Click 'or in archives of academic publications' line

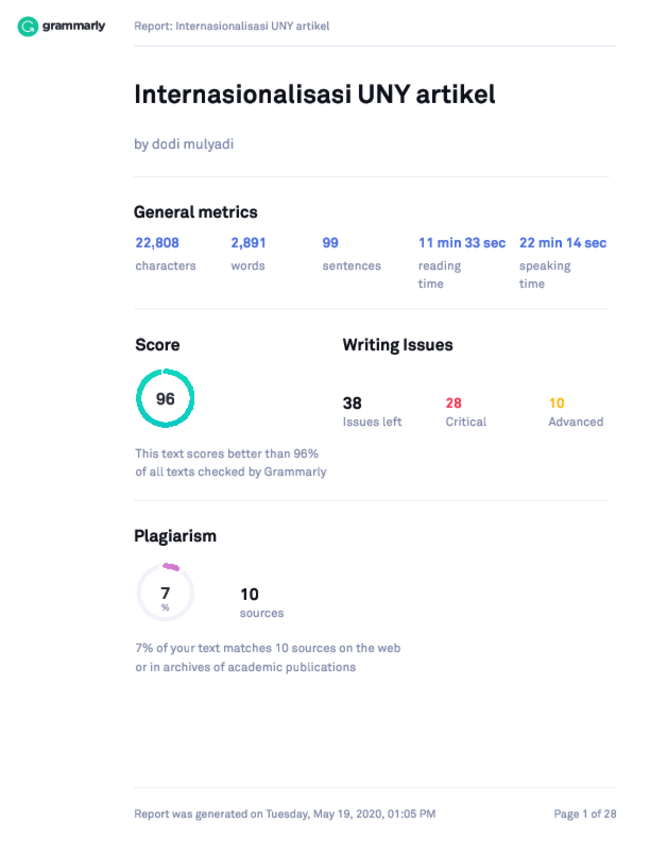pyautogui.click(x=246, y=667)
